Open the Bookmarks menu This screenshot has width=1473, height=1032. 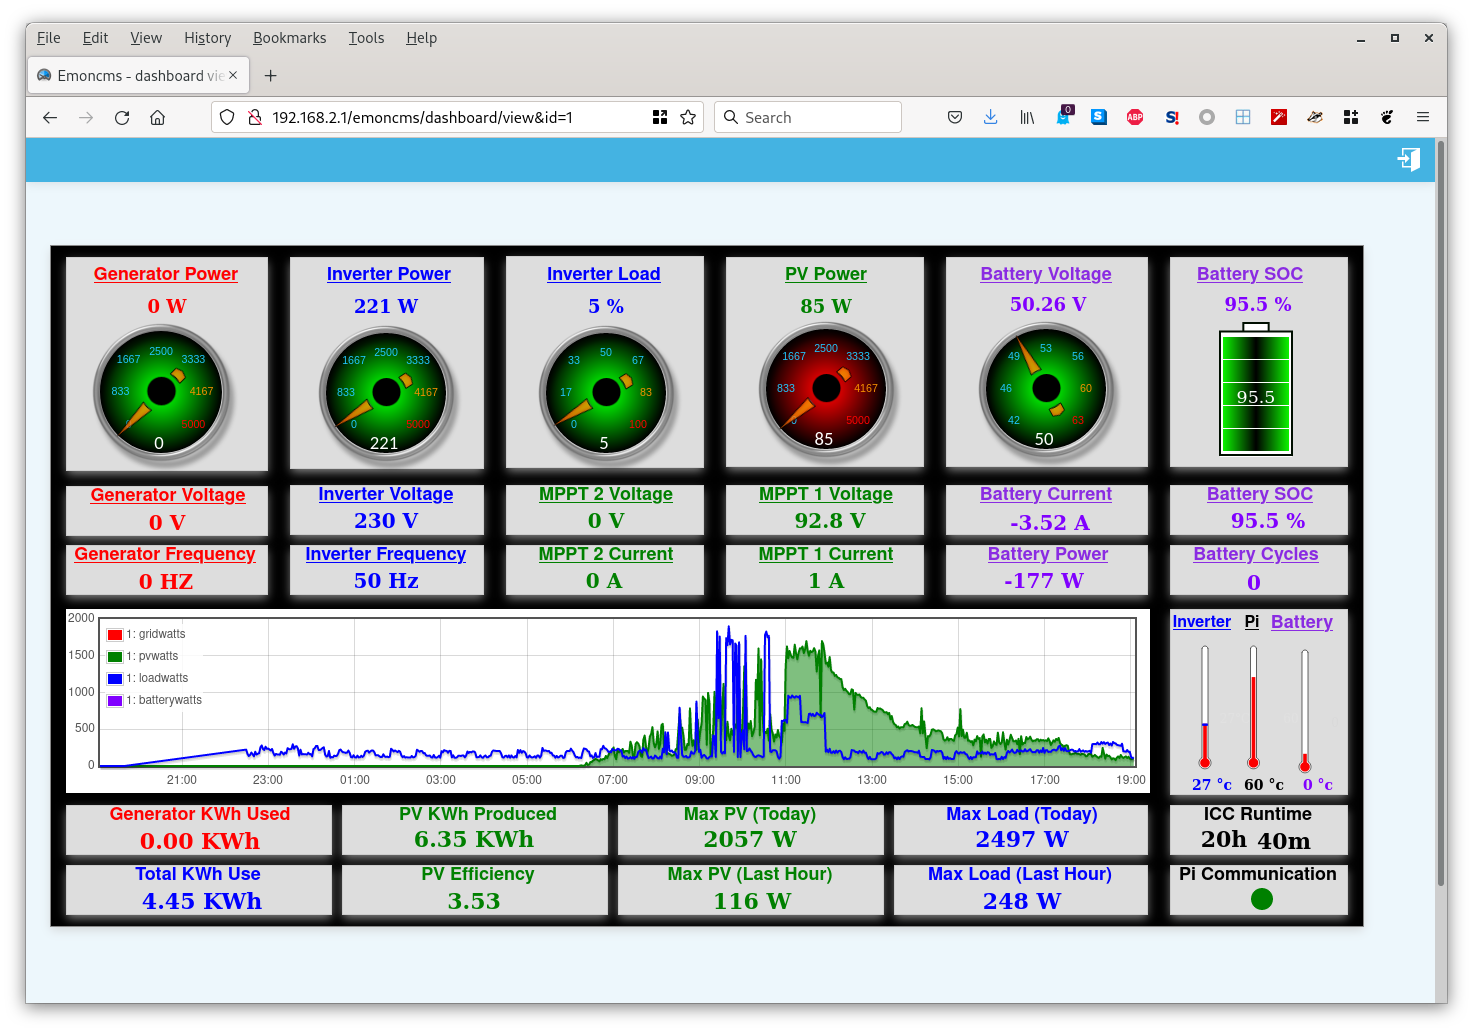click(289, 38)
